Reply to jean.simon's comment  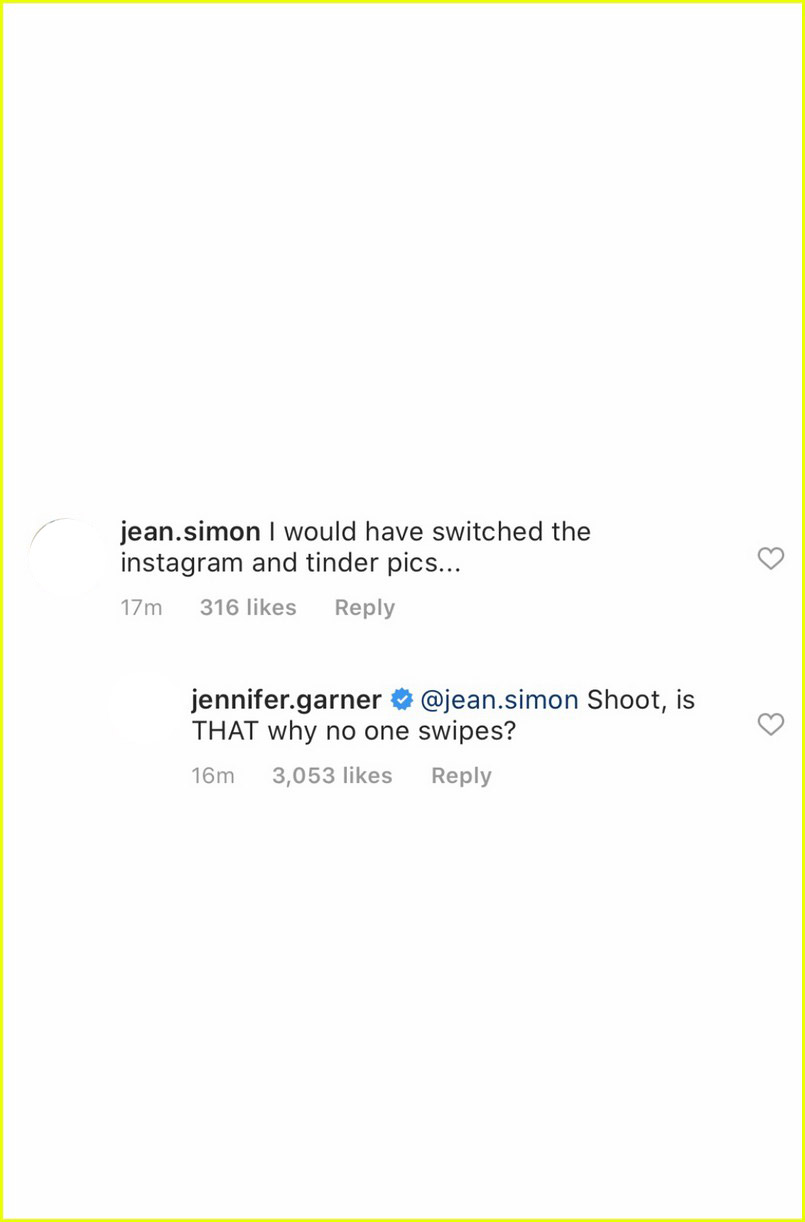pyautogui.click(x=364, y=607)
